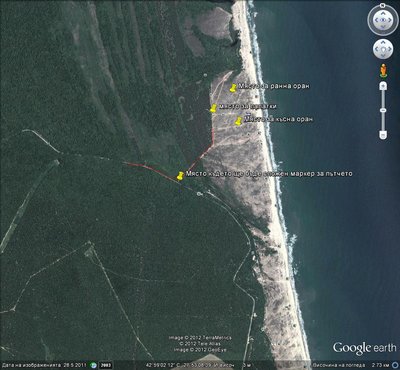This screenshot has width=400, height=370.
Task: Select the yellow pin for the path marker
Action: 180,176
